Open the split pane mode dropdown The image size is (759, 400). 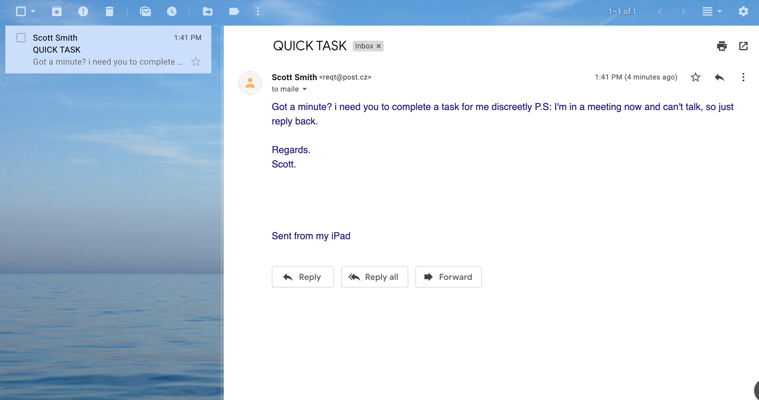pos(711,11)
